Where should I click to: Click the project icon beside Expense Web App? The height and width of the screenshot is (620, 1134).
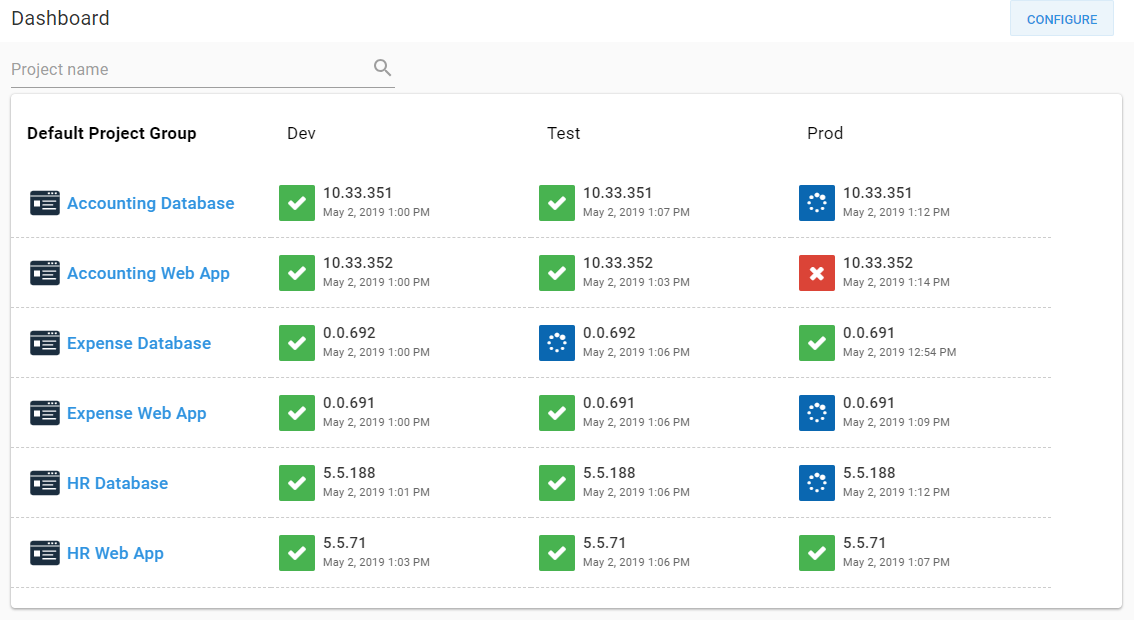[45, 412]
